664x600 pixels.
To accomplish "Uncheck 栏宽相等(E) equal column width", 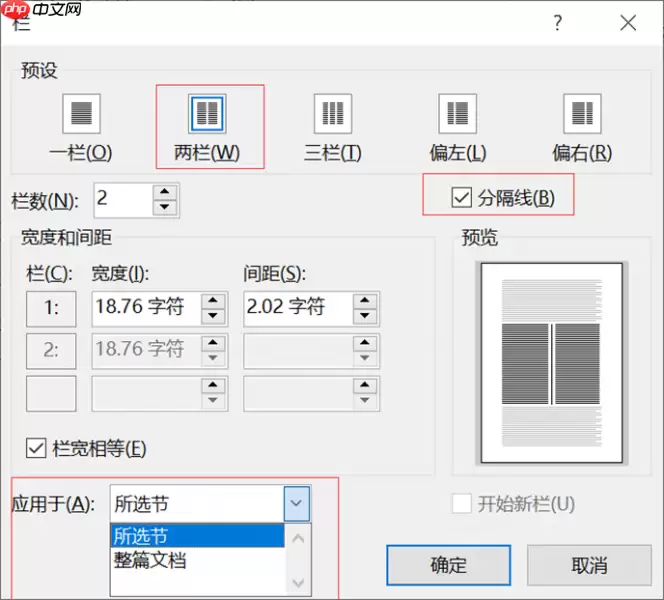I will click(x=36, y=448).
